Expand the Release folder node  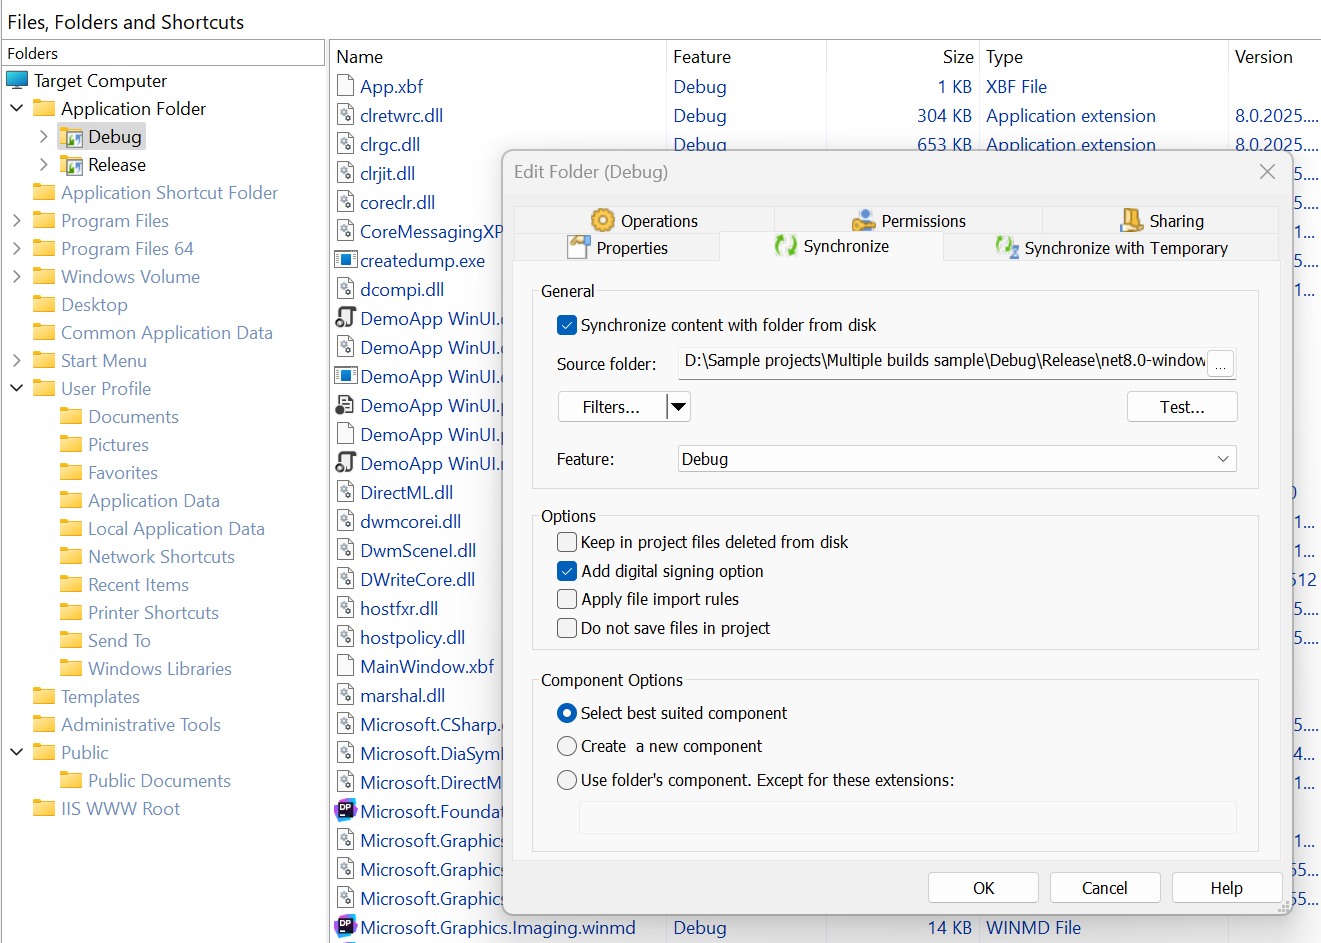click(x=44, y=164)
